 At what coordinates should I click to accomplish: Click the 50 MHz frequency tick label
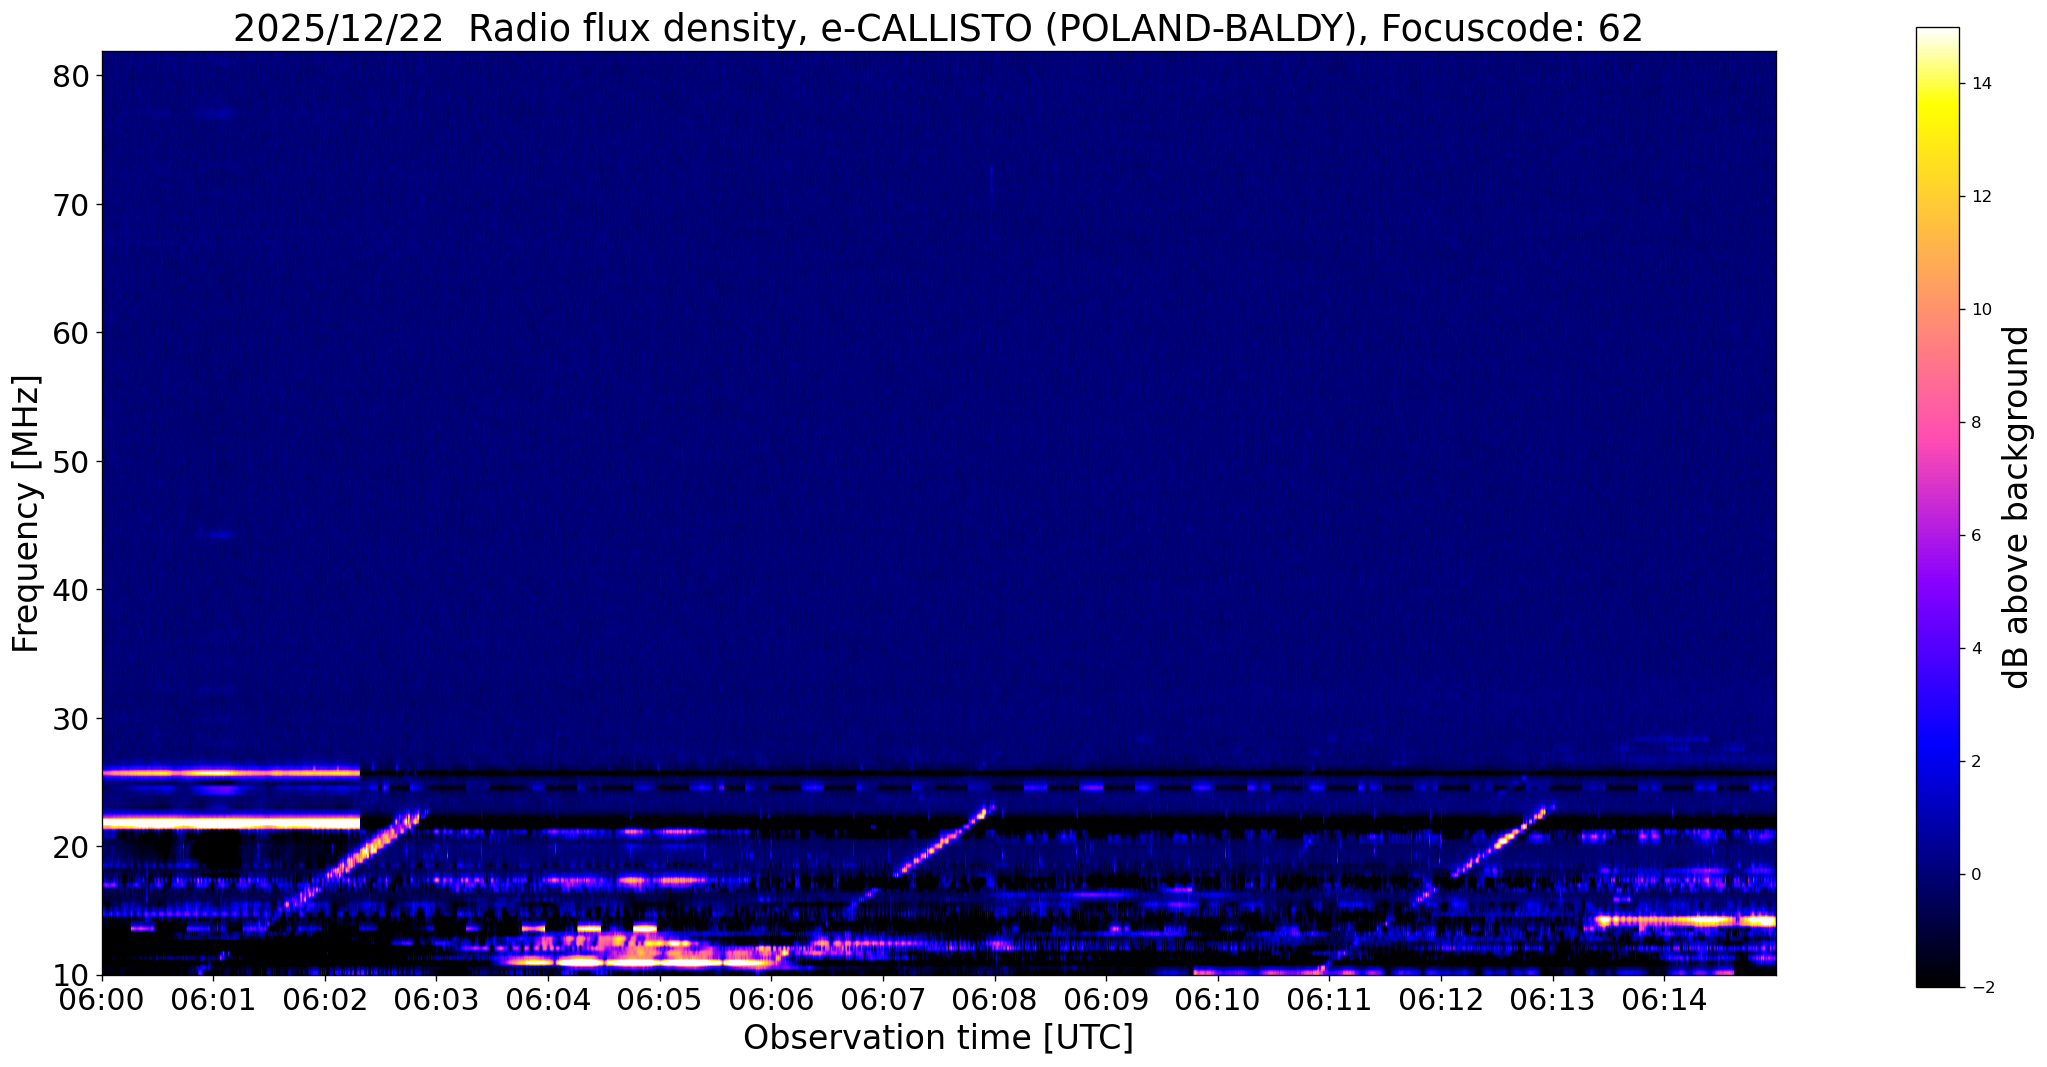coord(69,461)
